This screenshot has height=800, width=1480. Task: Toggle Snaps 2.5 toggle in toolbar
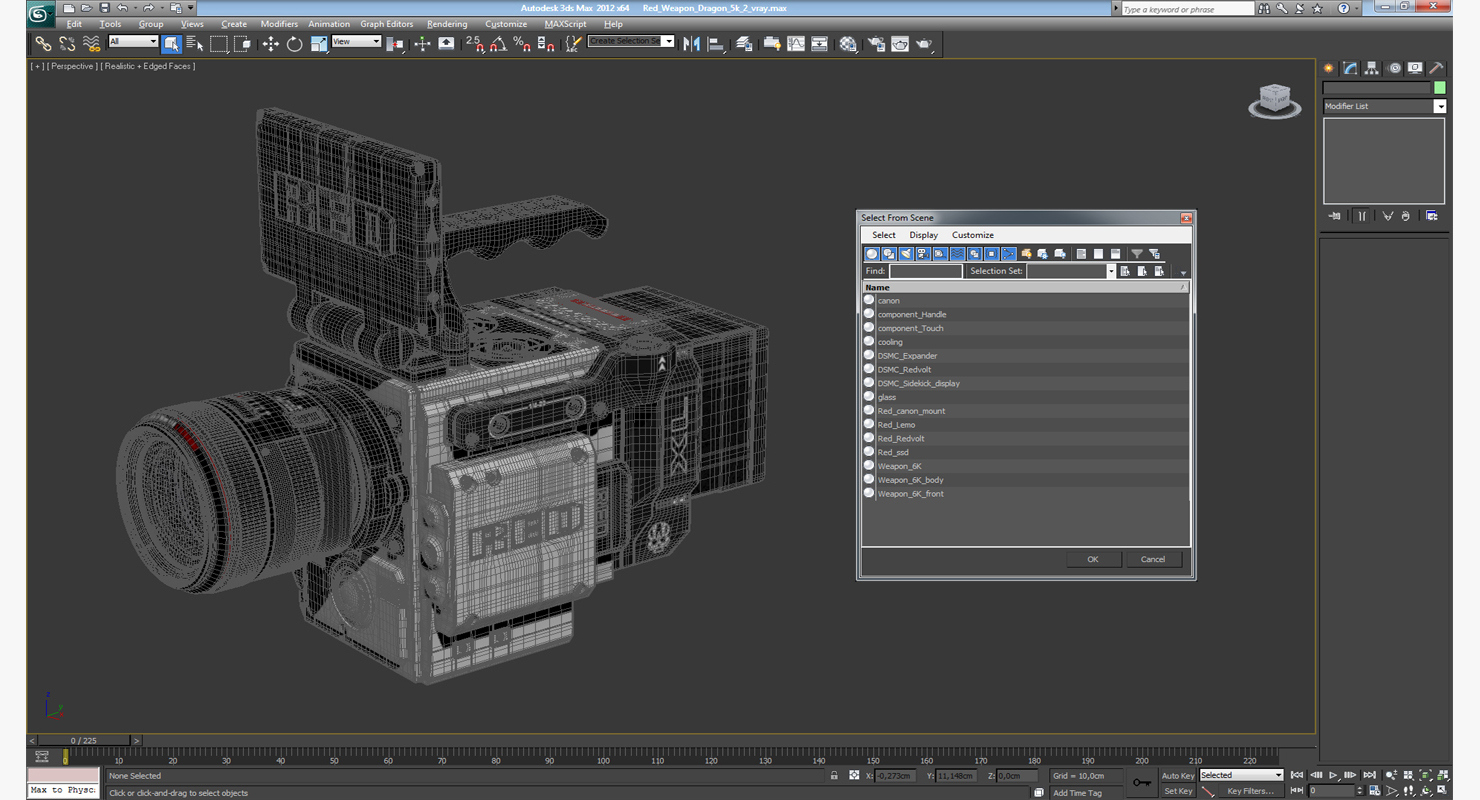[474, 44]
